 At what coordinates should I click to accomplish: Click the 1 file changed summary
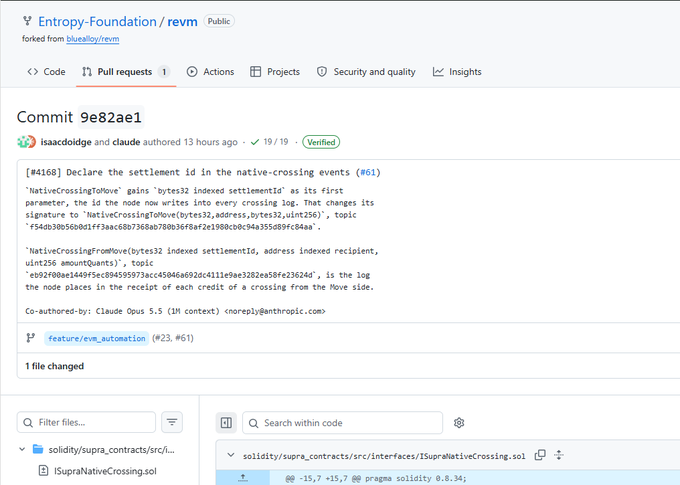point(55,366)
